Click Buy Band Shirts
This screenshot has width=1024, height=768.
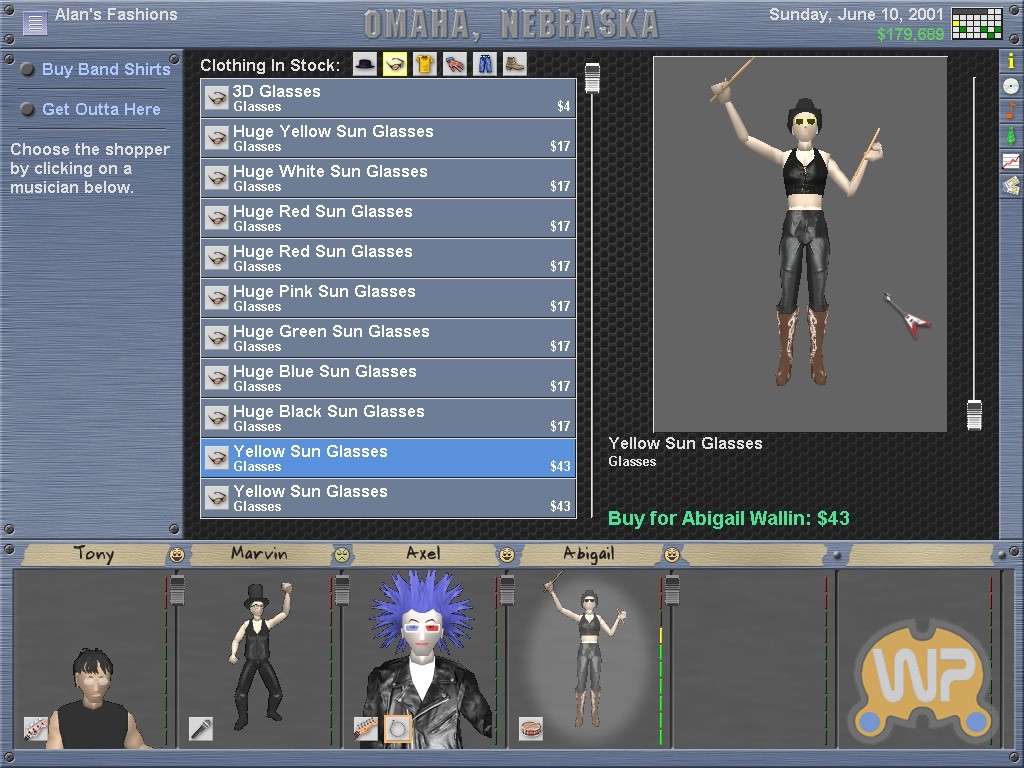[x=106, y=69]
